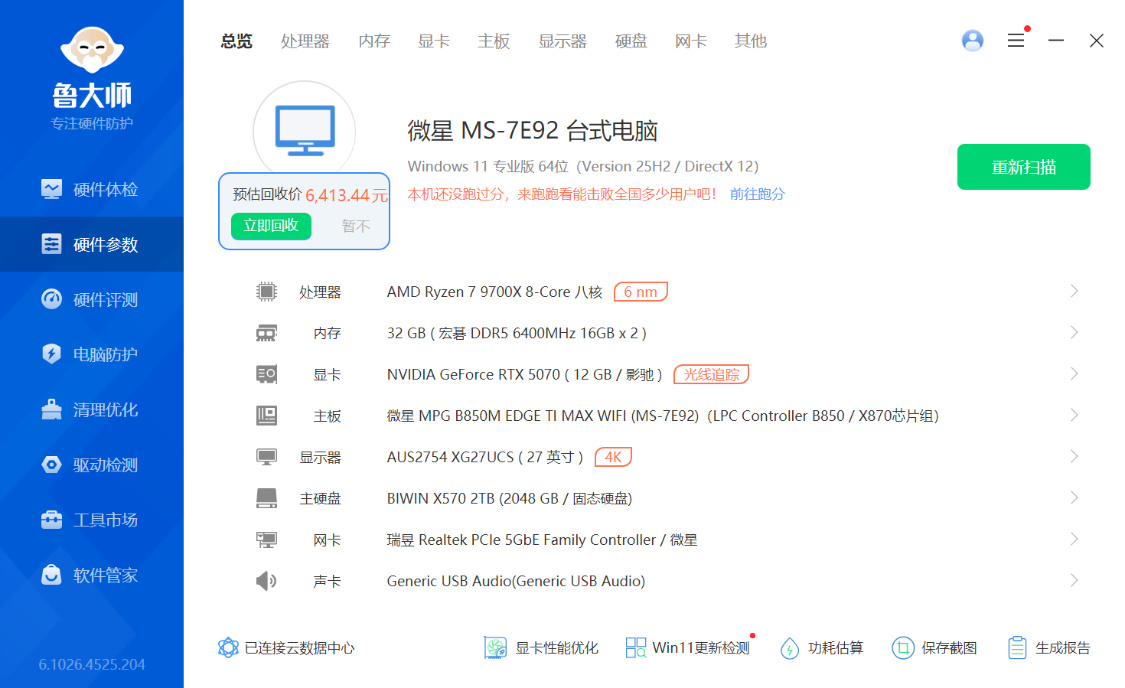Open the hamburger main menu
Screen dimensions: 1125x688
coord(1016,40)
